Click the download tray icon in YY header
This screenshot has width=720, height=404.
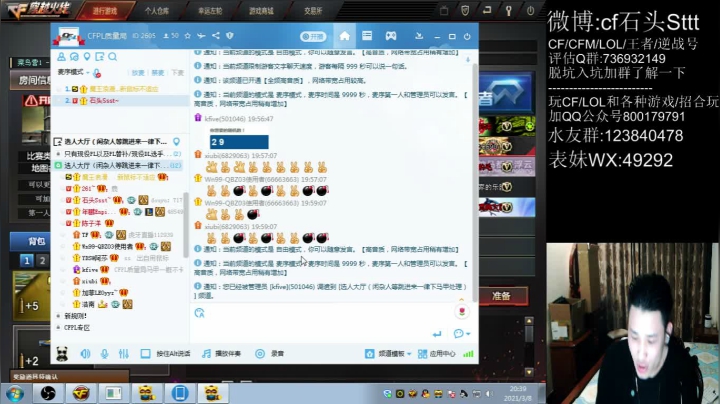coord(419,36)
